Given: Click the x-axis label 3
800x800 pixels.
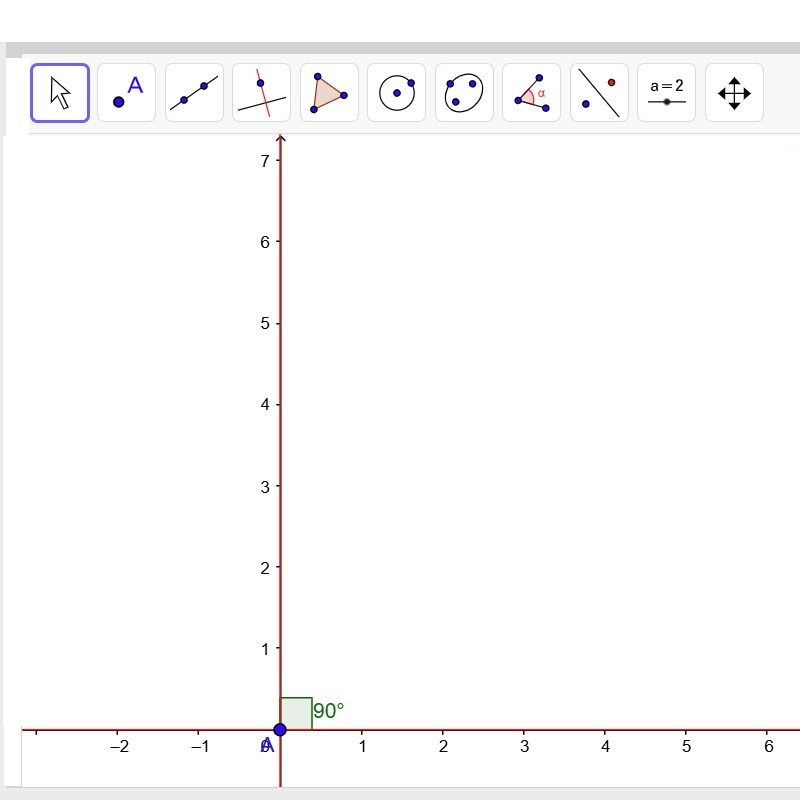Looking at the screenshot, I should pyautogui.click(x=524, y=746).
